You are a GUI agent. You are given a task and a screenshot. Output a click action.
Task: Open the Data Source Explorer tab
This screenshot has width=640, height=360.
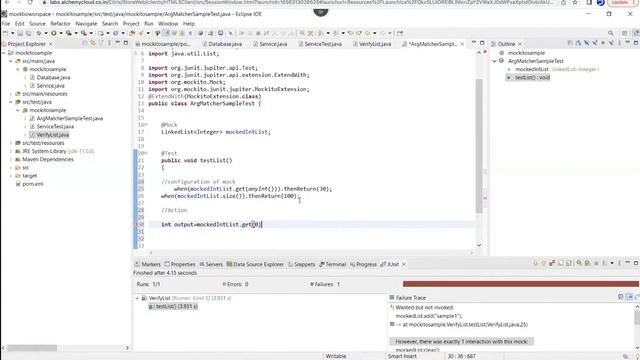click(x=255, y=264)
